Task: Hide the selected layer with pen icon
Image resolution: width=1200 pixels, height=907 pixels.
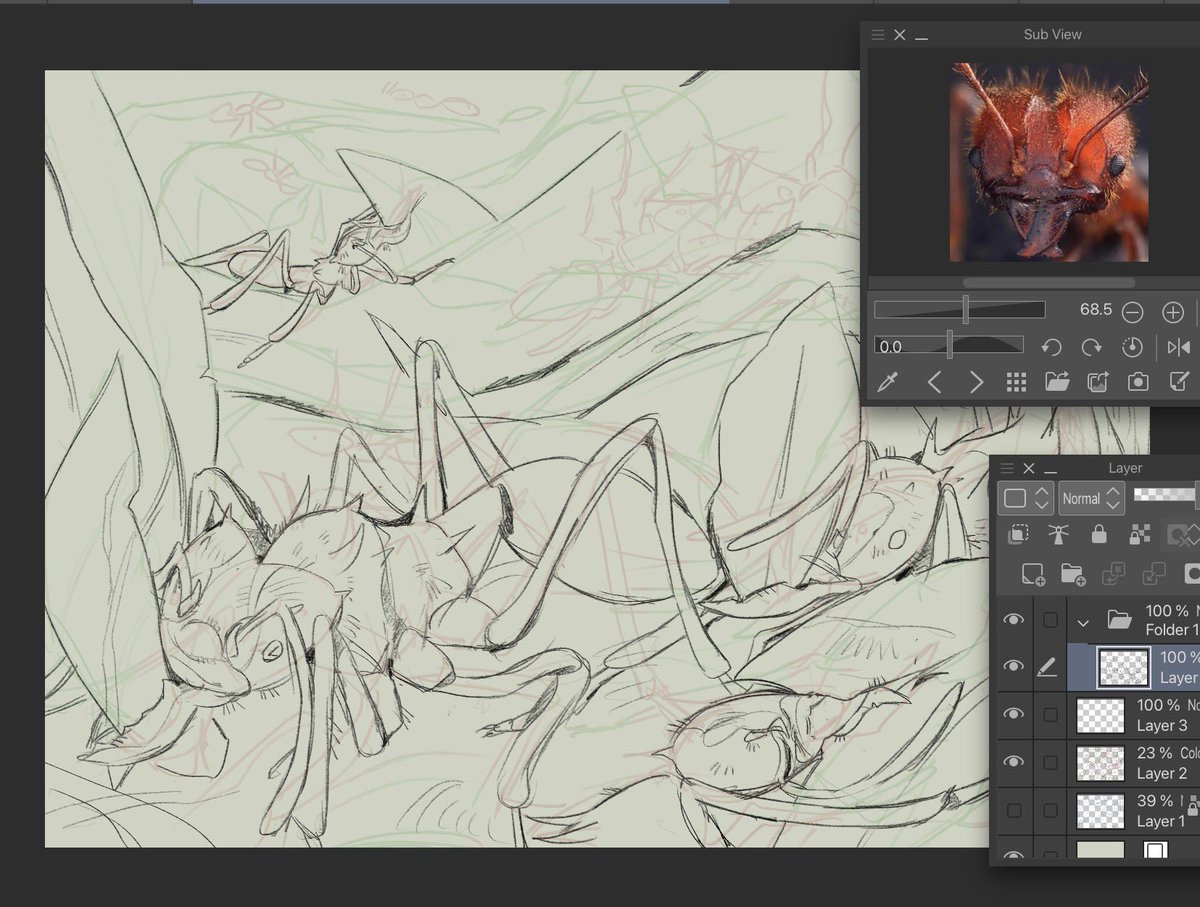Action: coord(1014,667)
